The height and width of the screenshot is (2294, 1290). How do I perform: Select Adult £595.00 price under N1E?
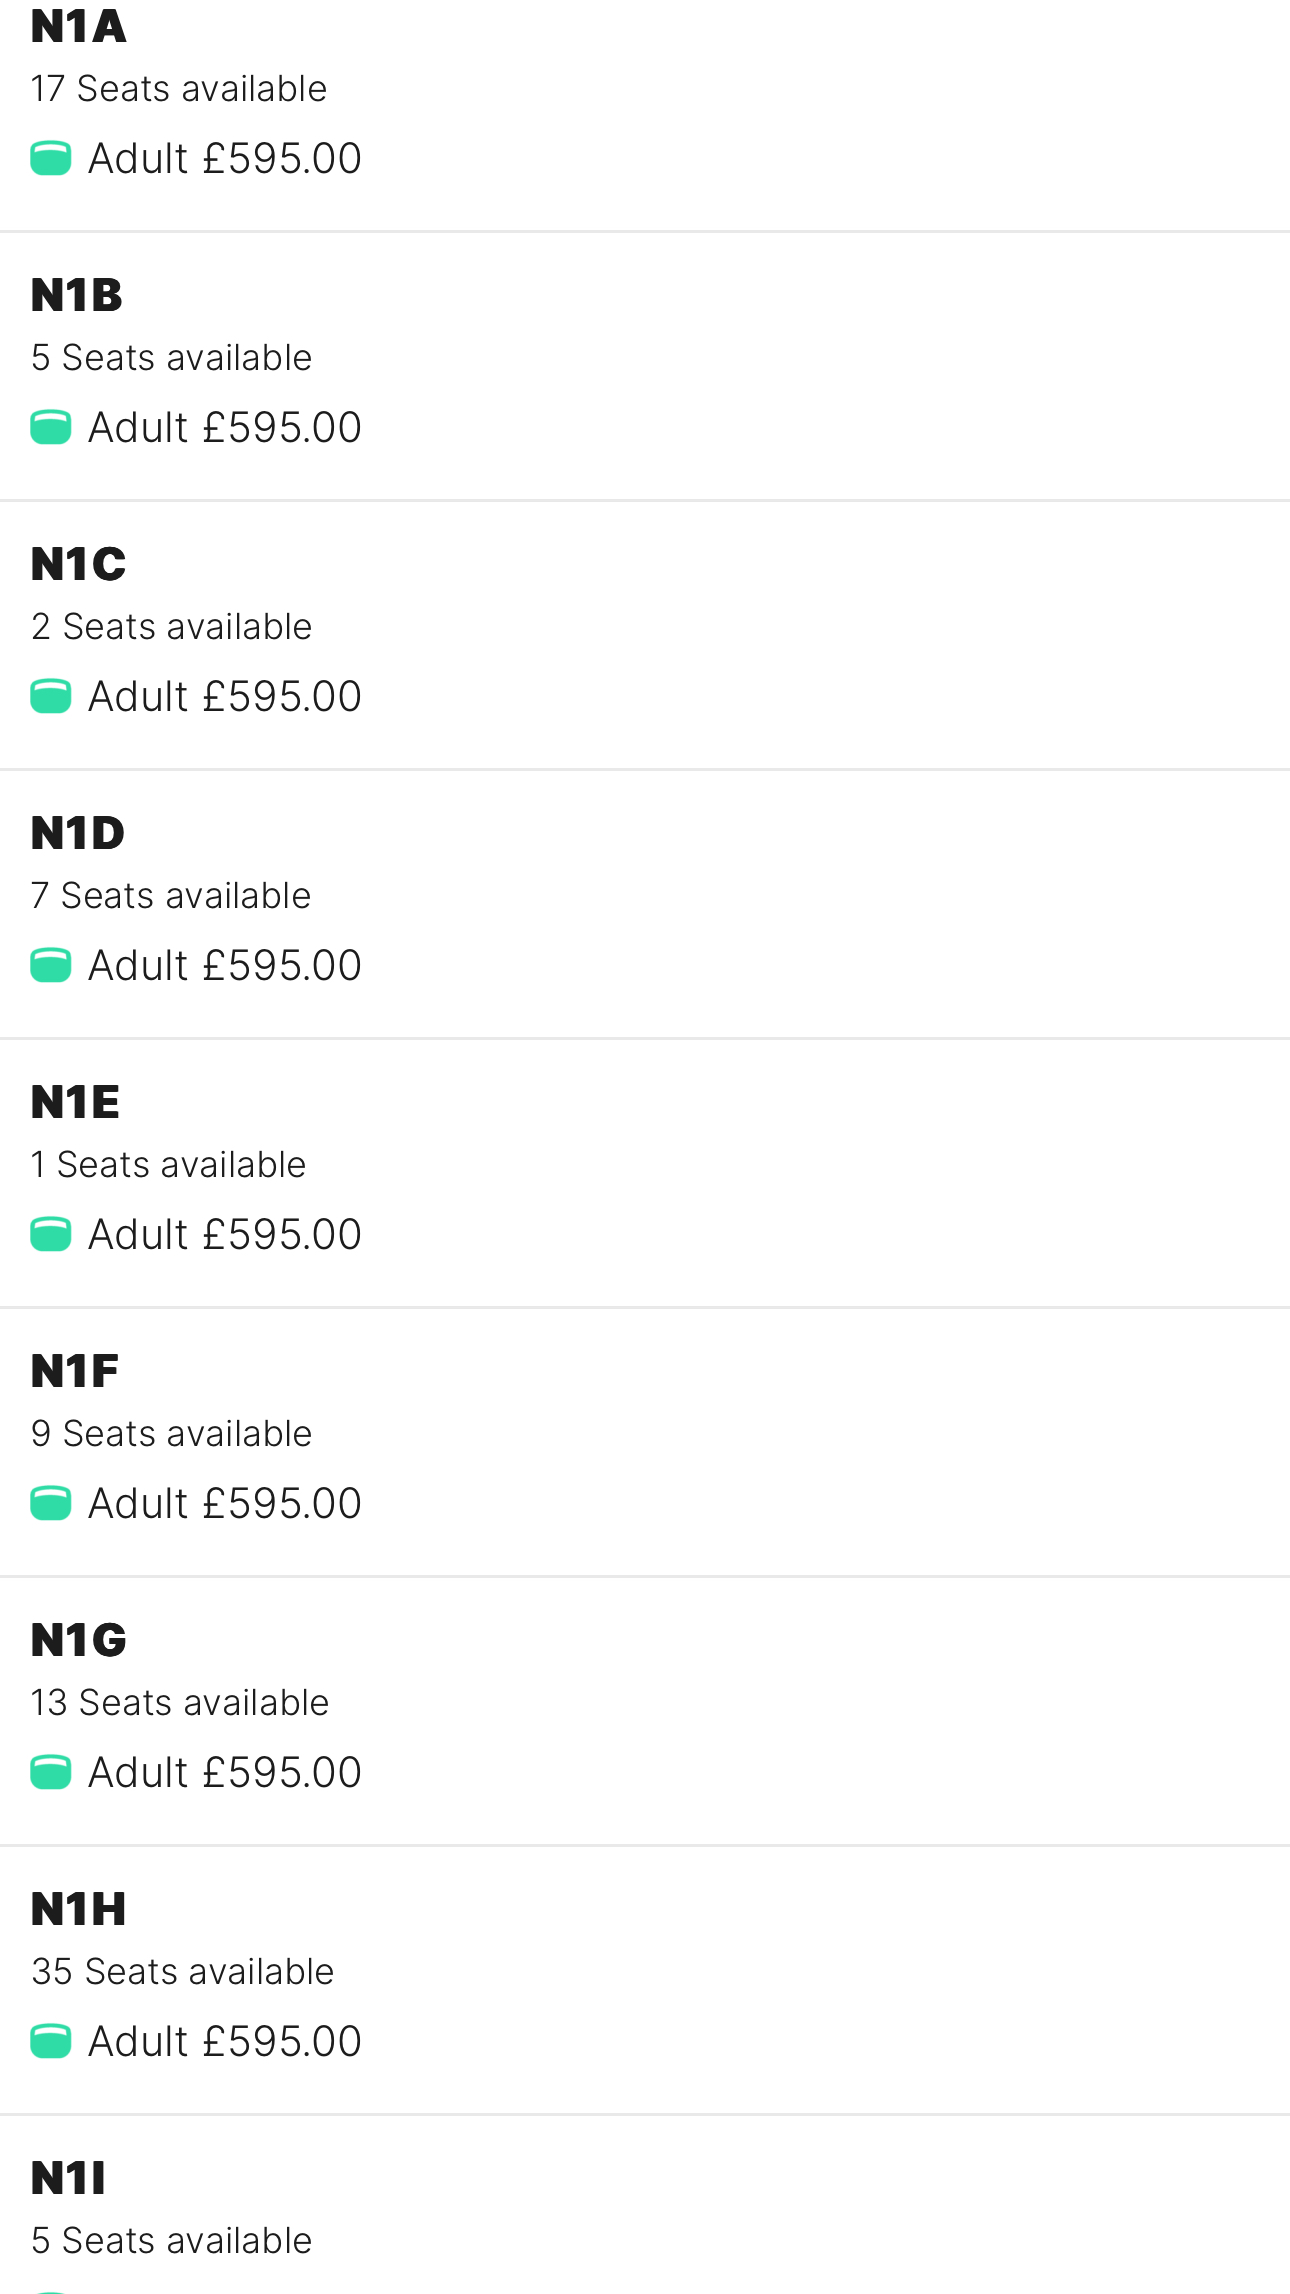click(x=225, y=1234)
